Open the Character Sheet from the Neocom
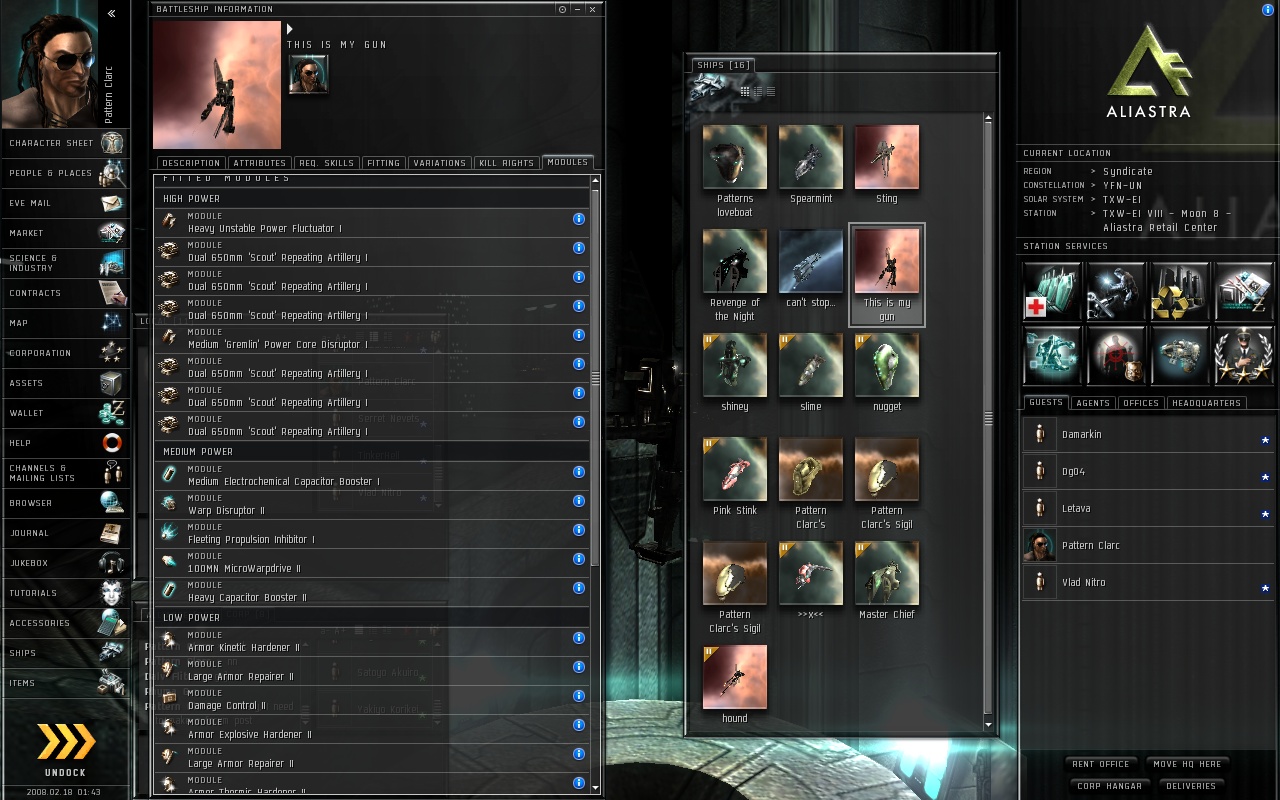Screen dimensions: 1280x800 coord(65,143)
